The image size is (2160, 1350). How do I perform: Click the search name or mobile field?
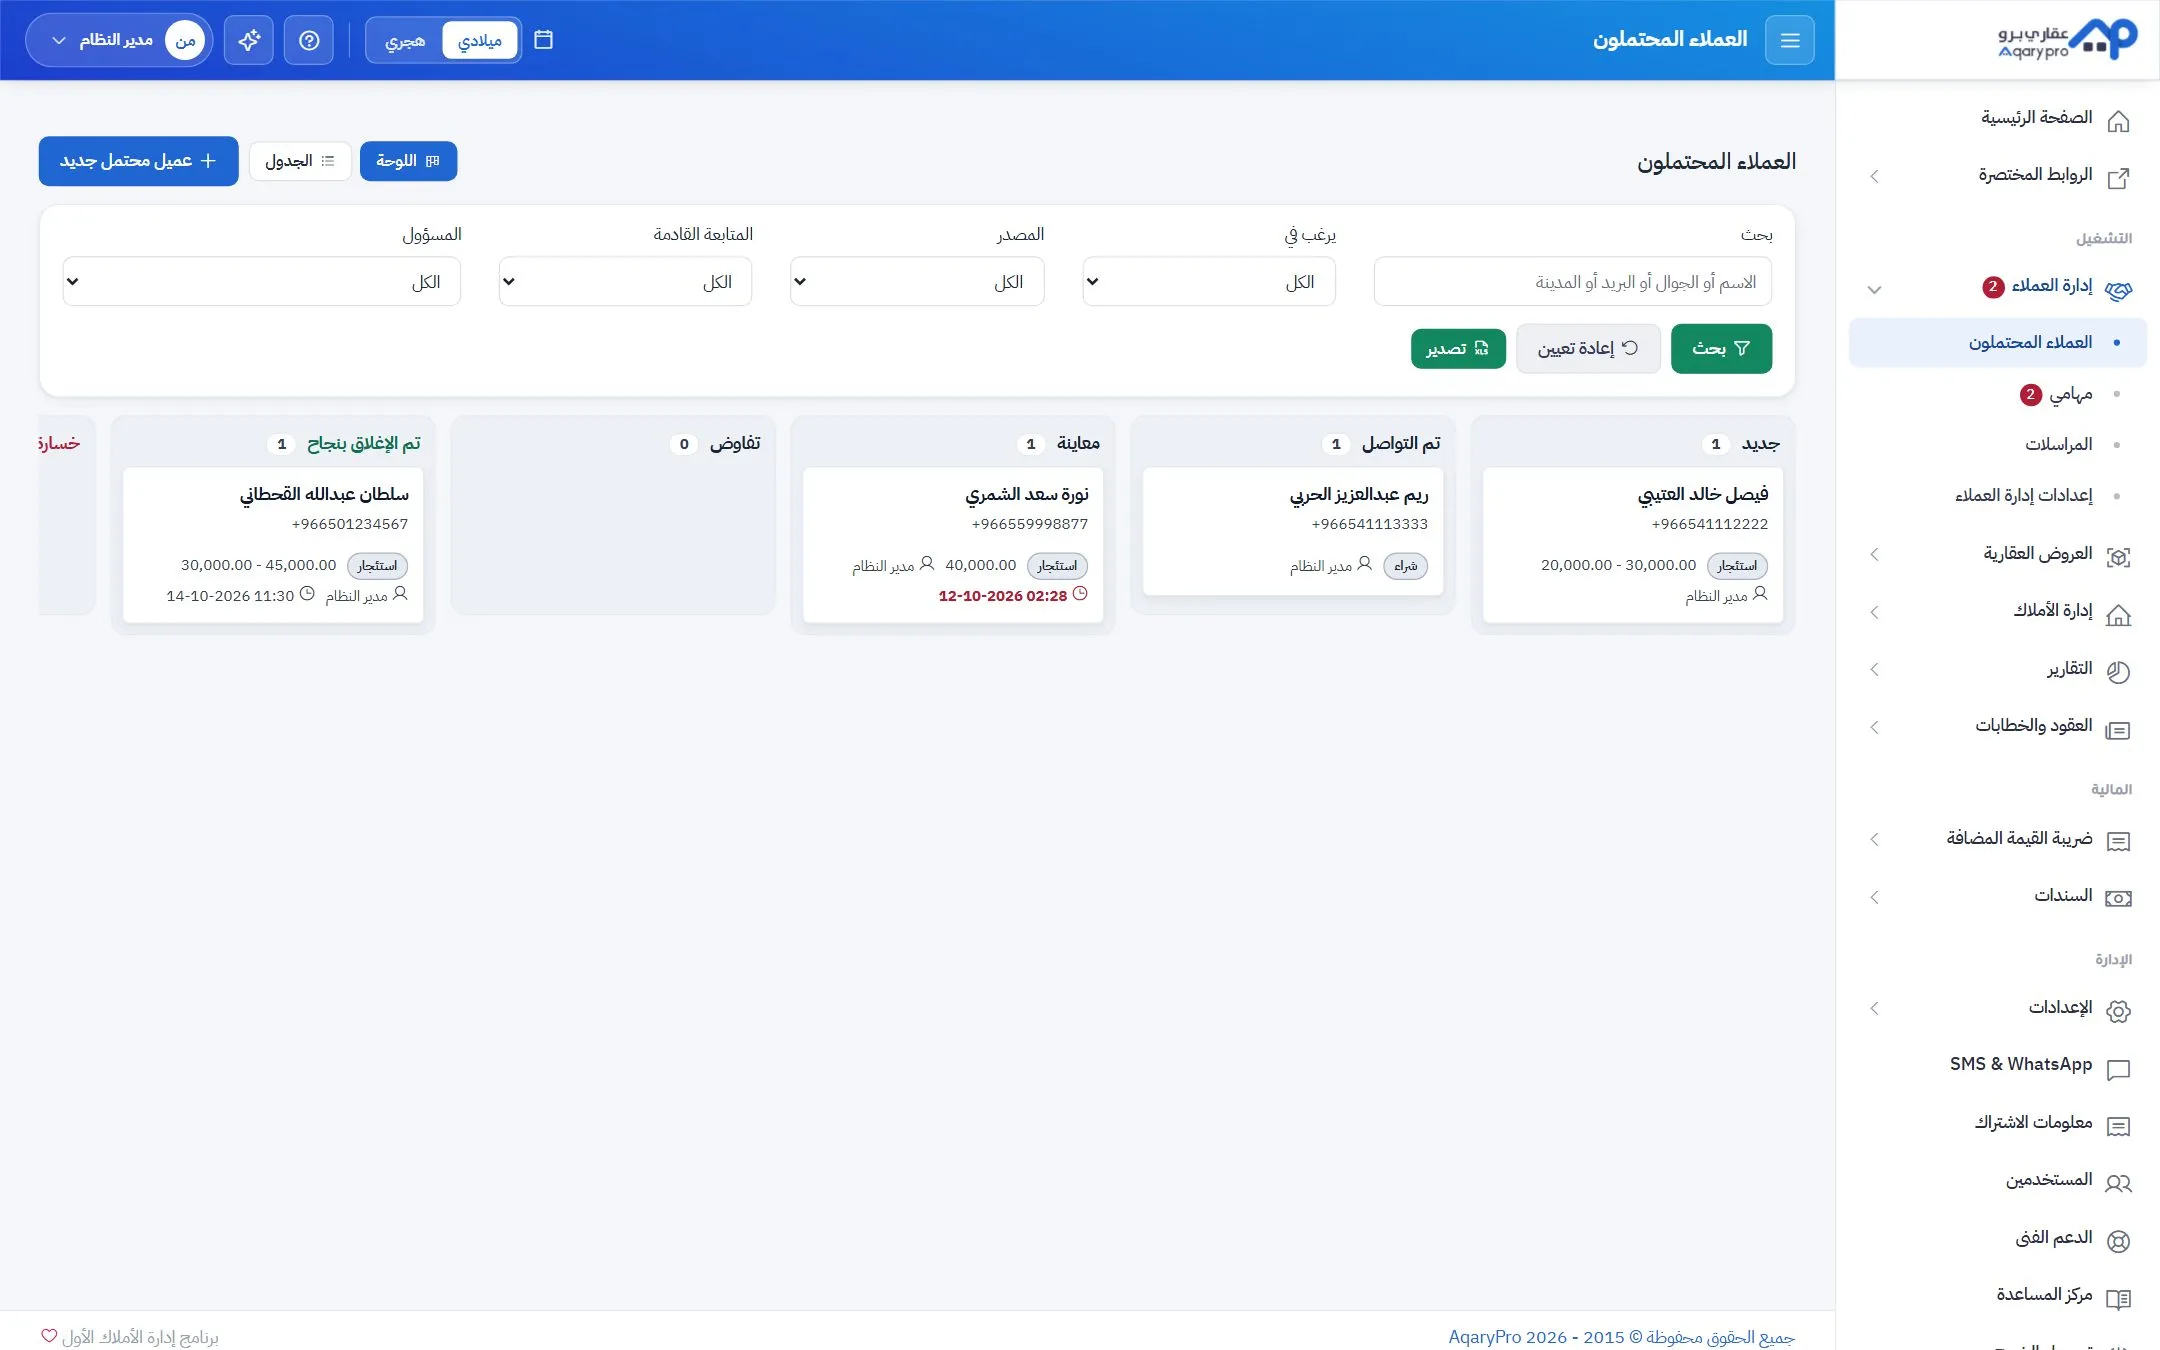[1573, 282]
